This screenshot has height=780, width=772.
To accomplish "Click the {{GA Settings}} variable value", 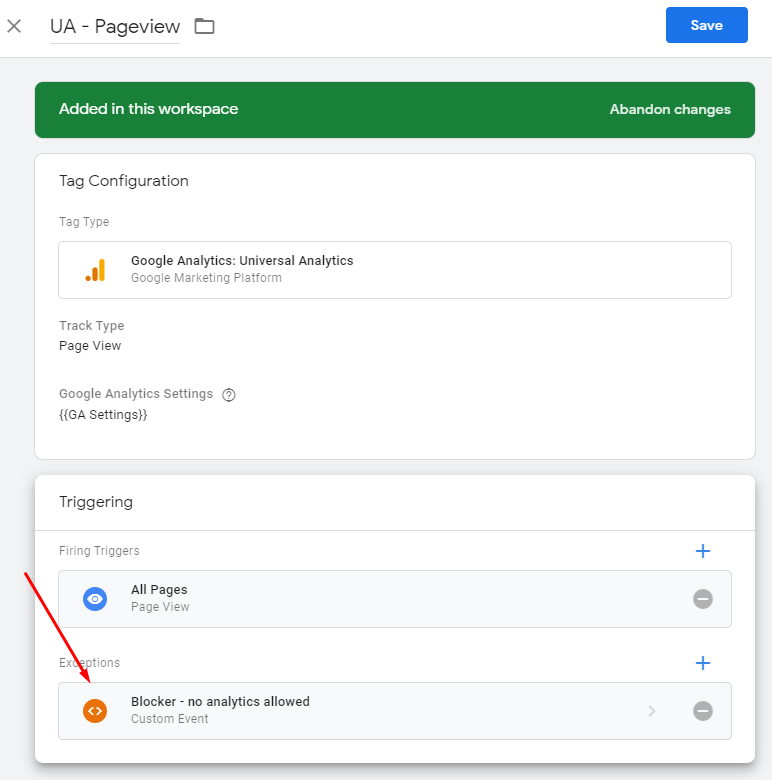I will 103,414.
